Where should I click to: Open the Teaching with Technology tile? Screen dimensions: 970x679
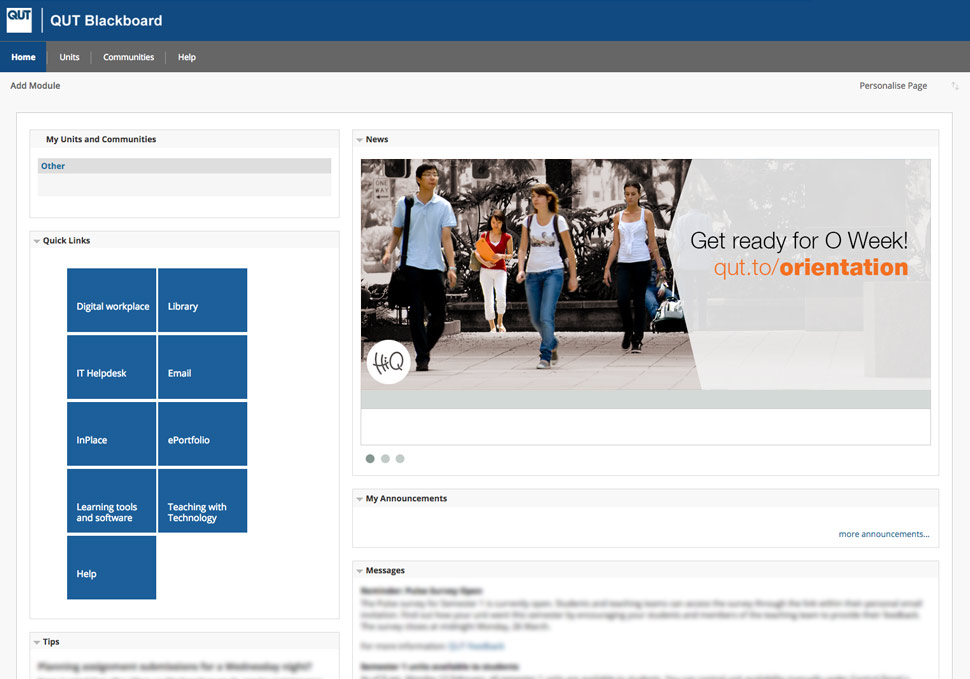pos(202,501)
